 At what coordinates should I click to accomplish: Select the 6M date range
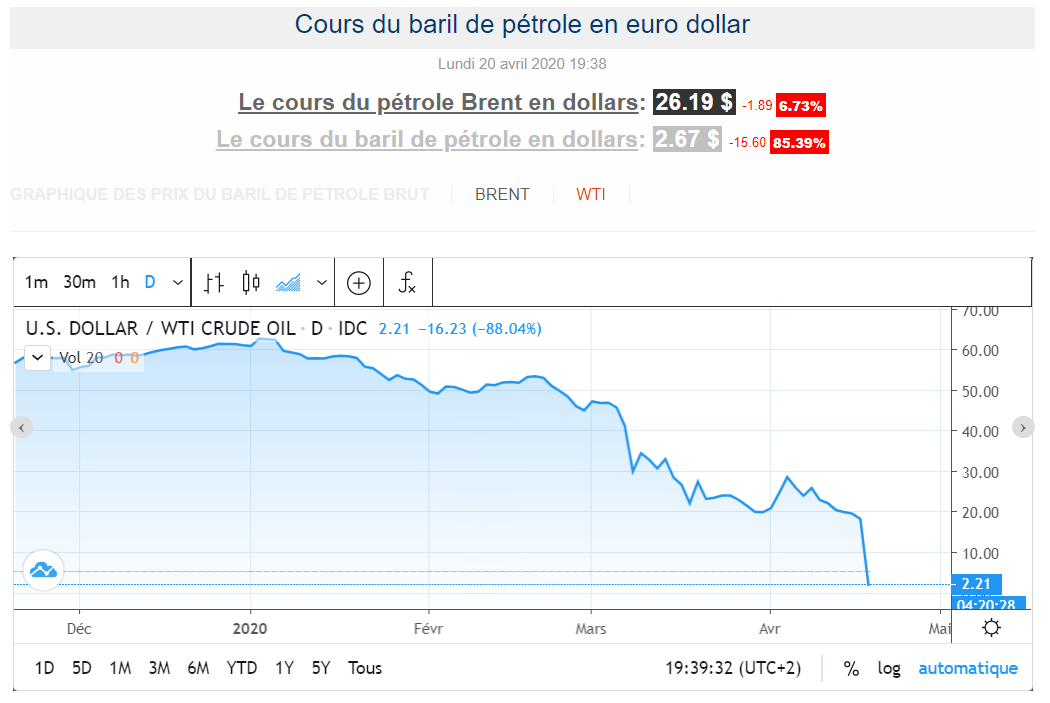click(x=198, y=668)
